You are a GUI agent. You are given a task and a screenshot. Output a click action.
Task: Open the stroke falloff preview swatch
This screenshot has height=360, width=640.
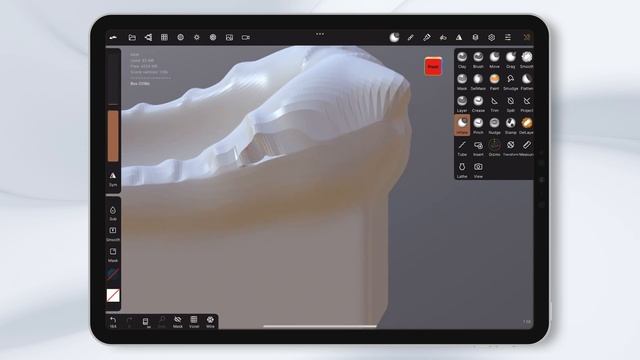coord(113,274)
